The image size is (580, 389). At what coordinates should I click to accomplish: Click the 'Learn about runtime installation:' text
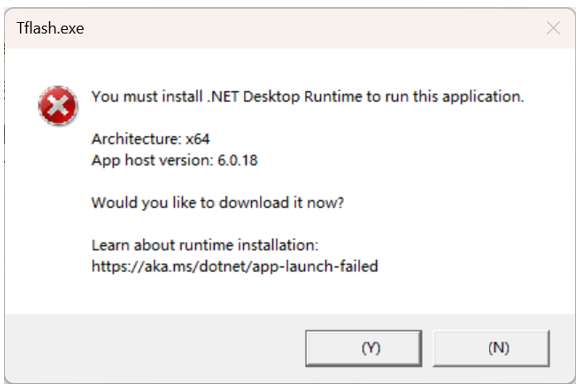[x=205, y=245]
